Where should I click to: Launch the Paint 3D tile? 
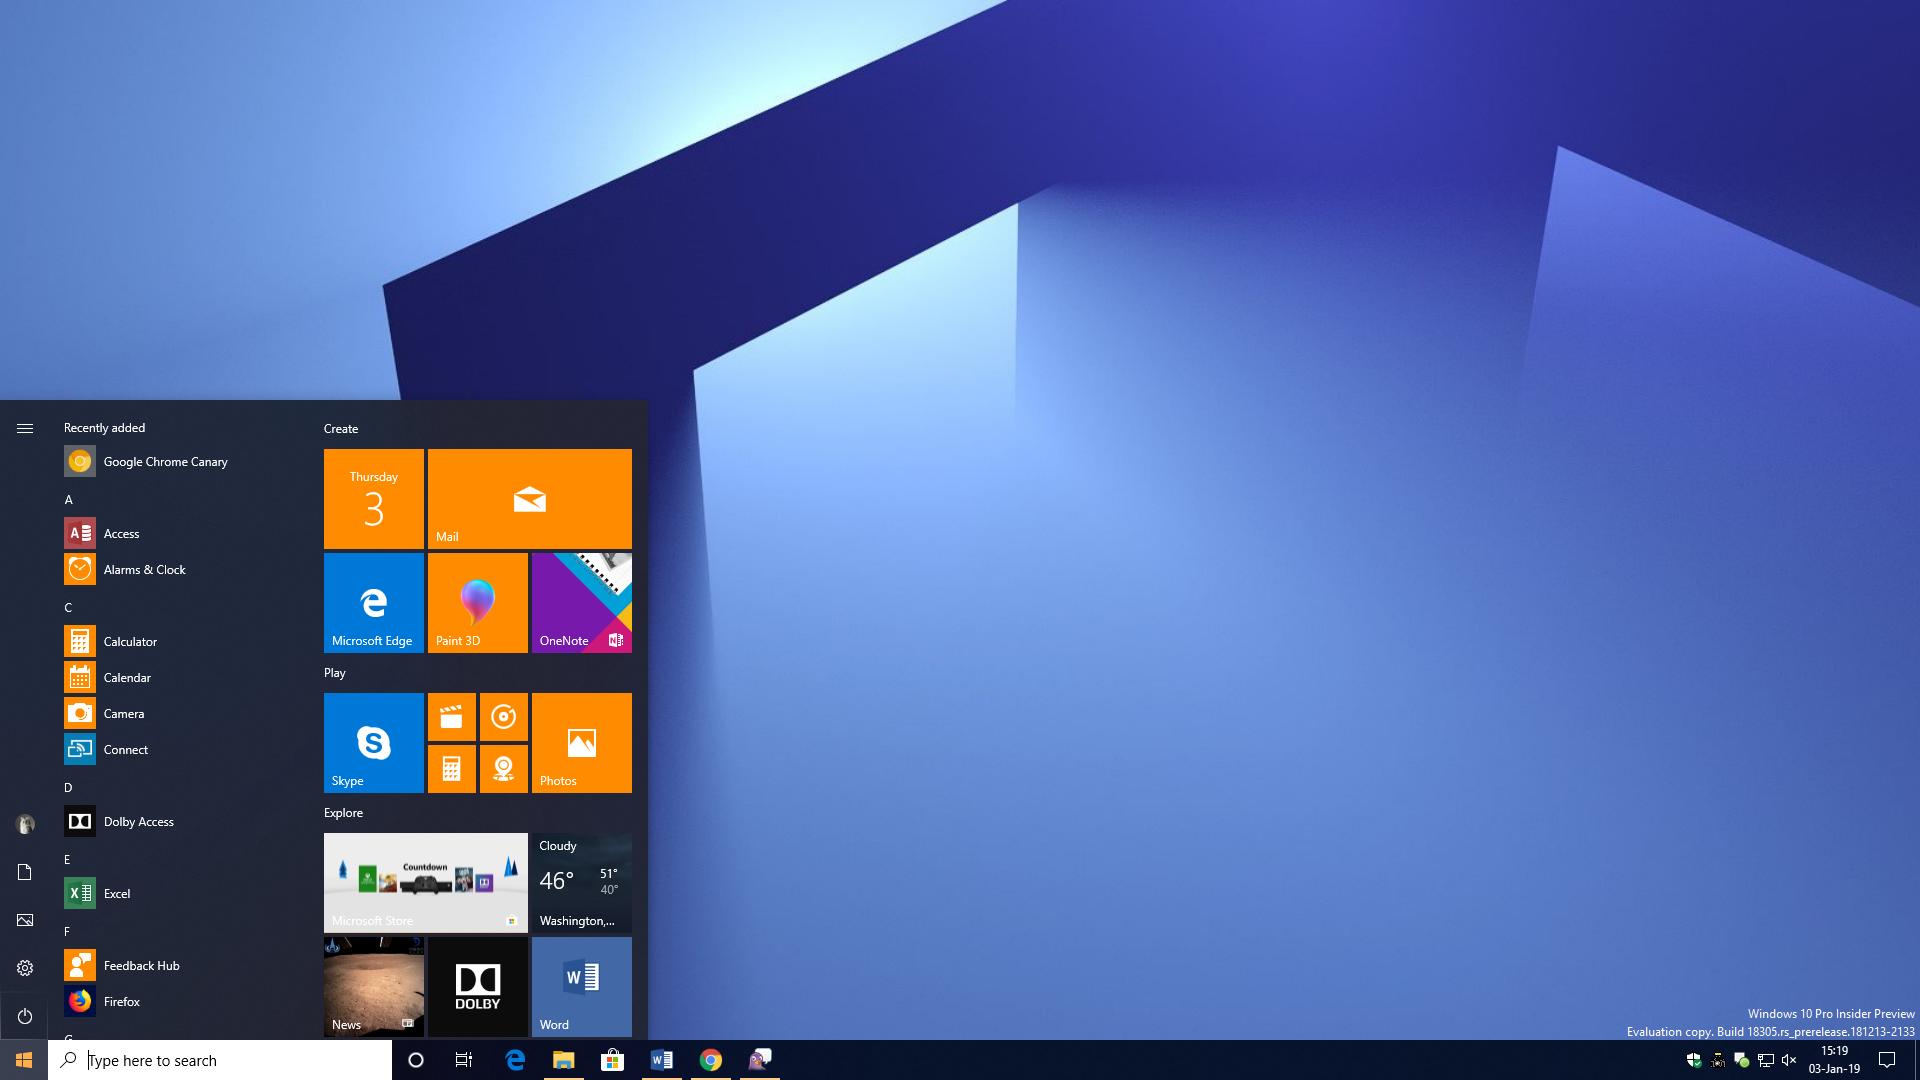pos(478,603)
